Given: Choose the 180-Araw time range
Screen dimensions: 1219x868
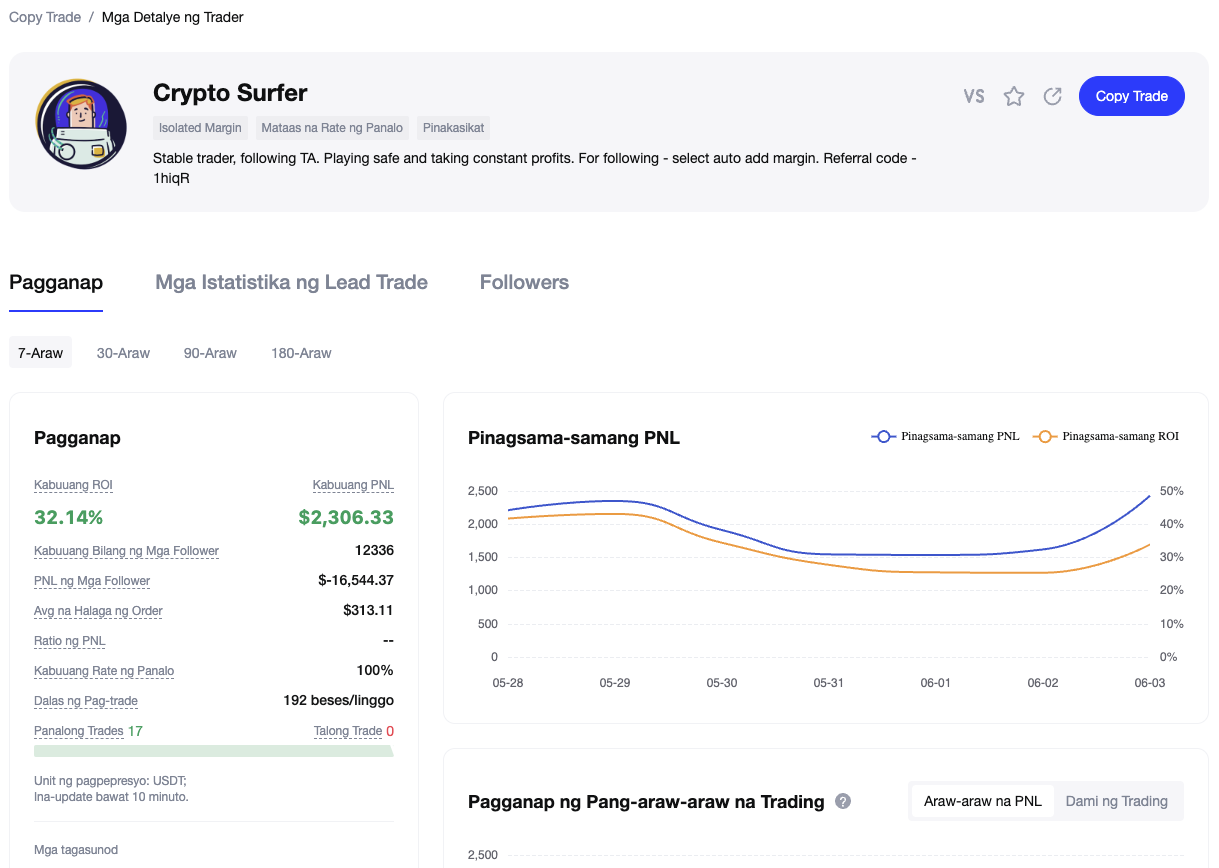Looking at the screenshot, I should (x=301, y=353).
